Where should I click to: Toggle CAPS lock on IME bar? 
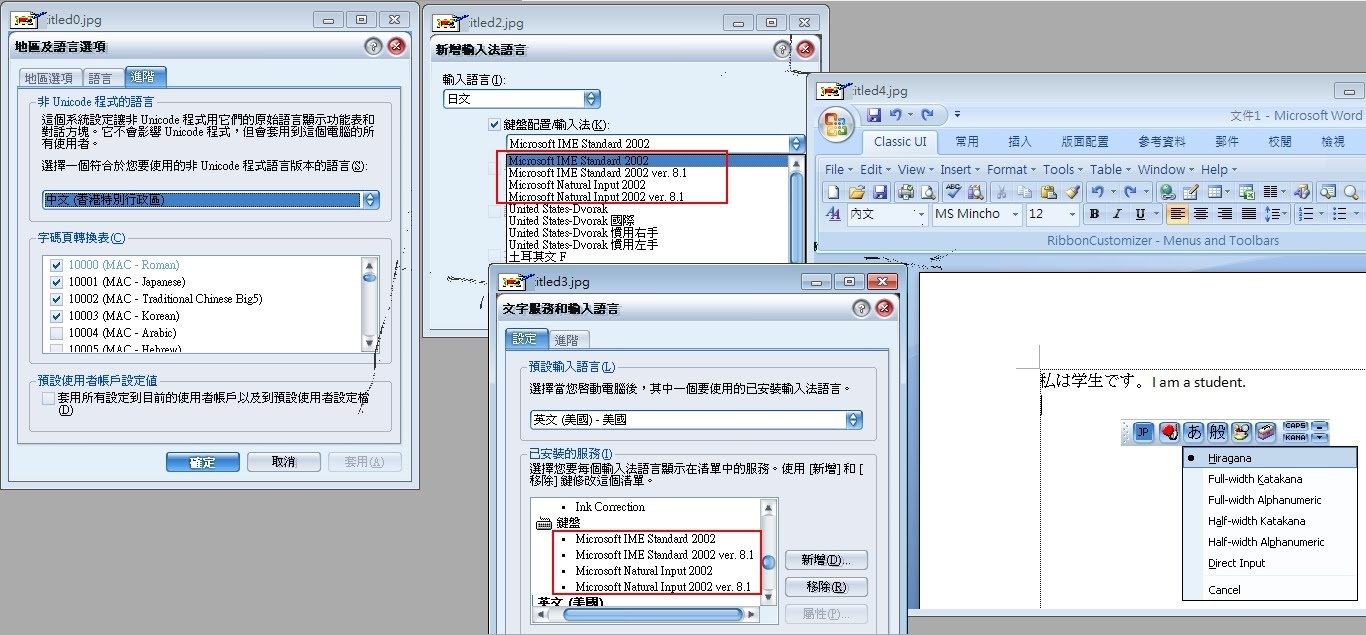point(1295,426)
